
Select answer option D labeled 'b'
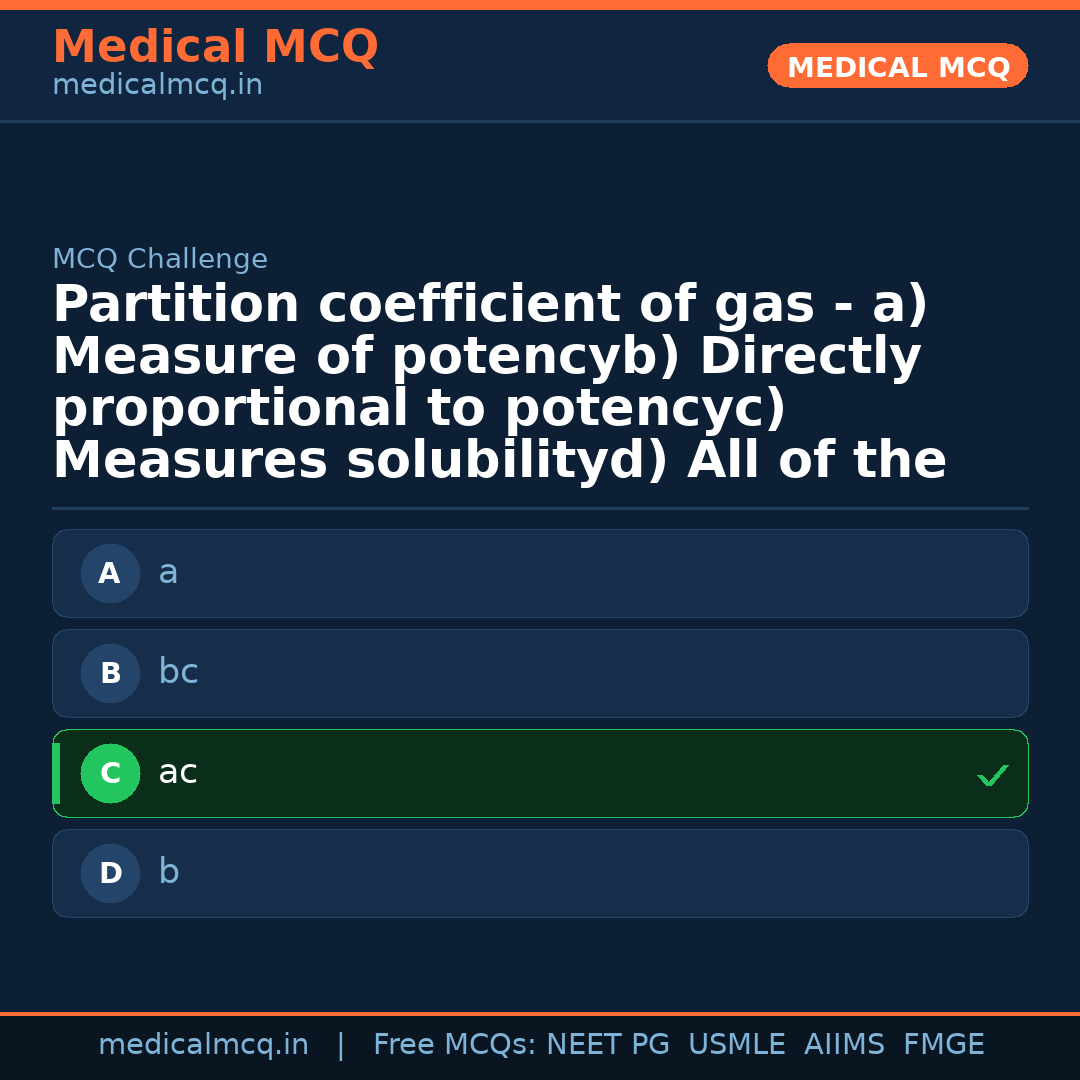coord(540,873)
